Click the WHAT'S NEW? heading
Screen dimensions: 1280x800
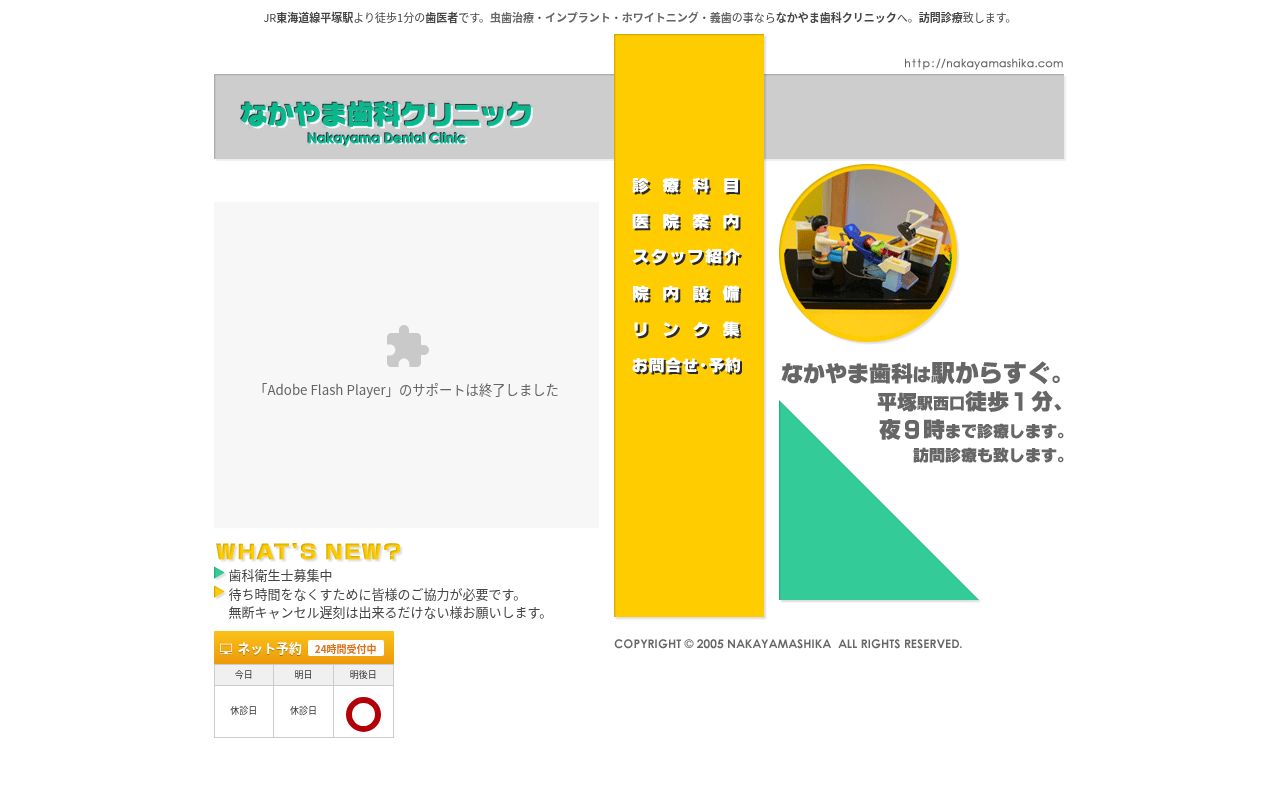(x=308, y=552)
